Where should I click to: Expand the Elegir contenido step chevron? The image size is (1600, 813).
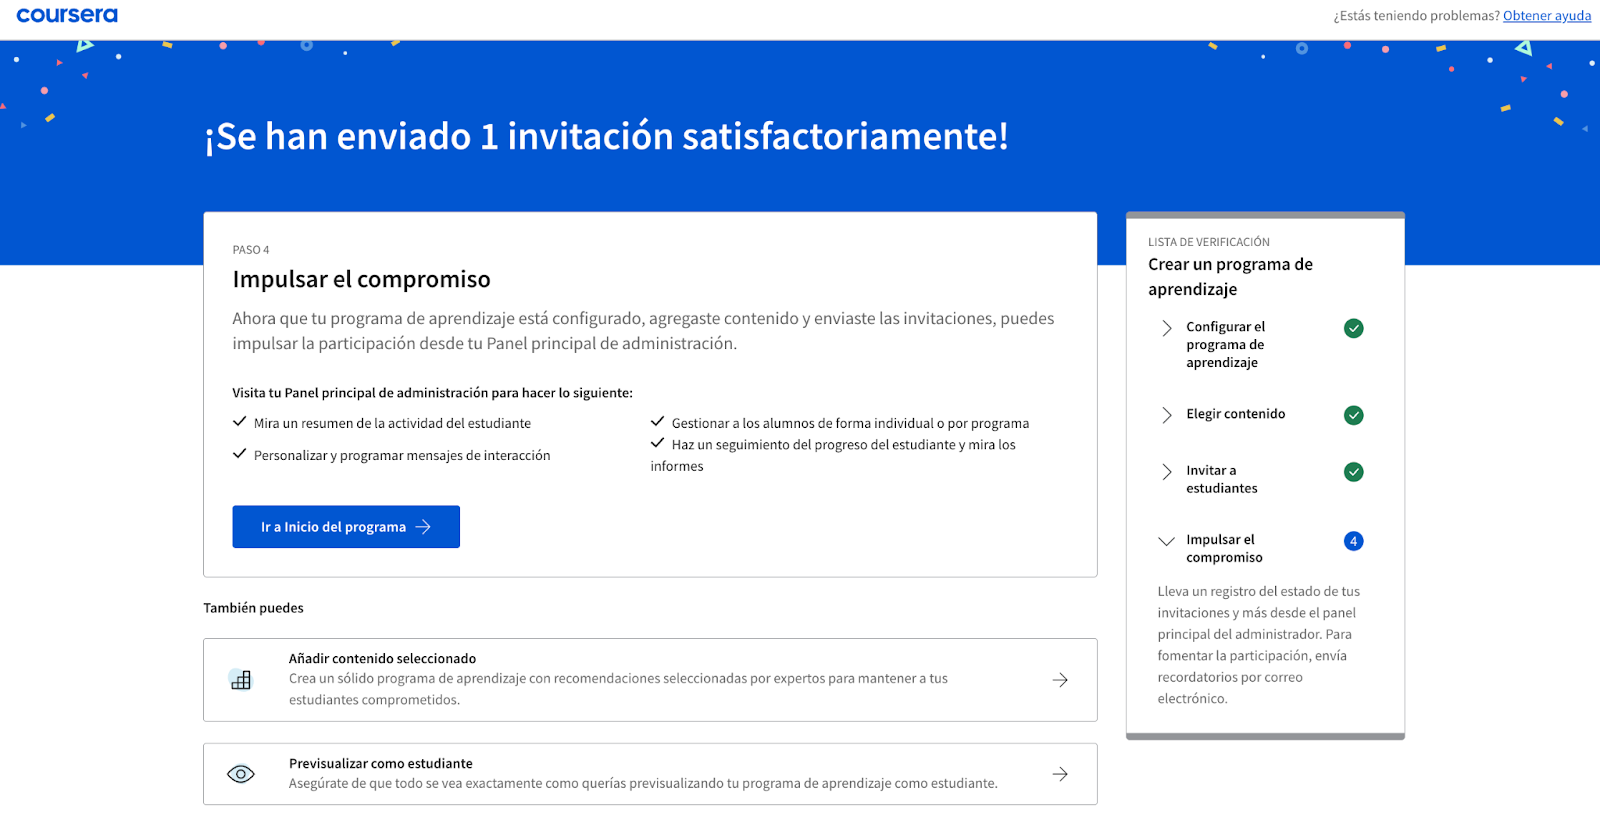coord(1166,415)
